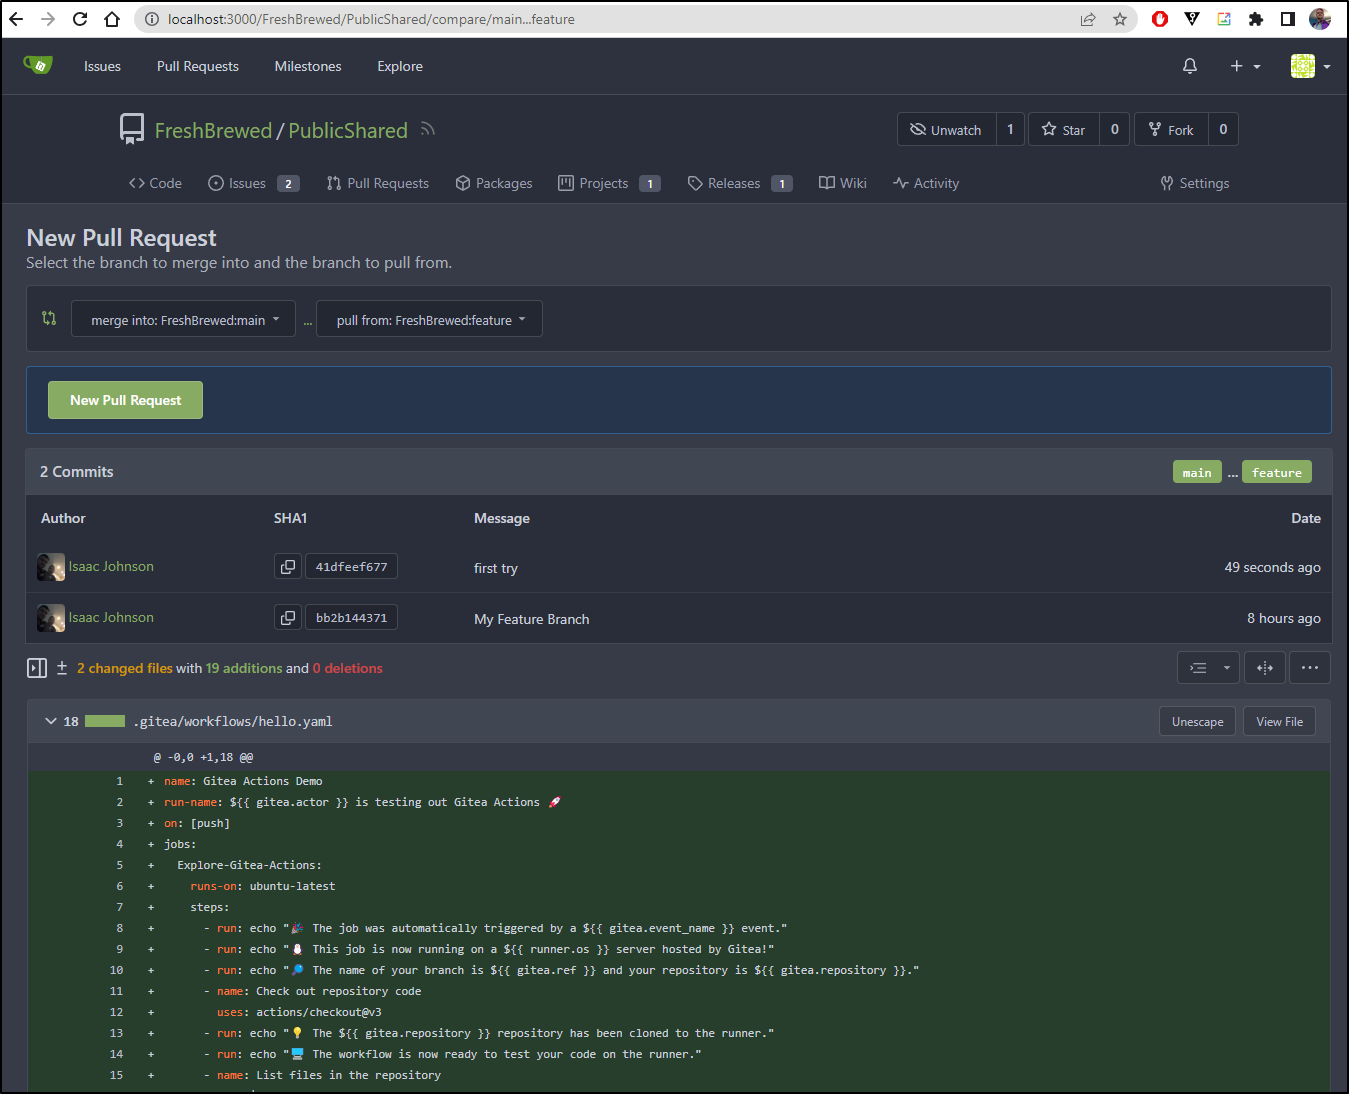Expand diff stats plus-minus icon
The width and height of the screenshot is (1349, 1094).
click(x=62, y=668)
